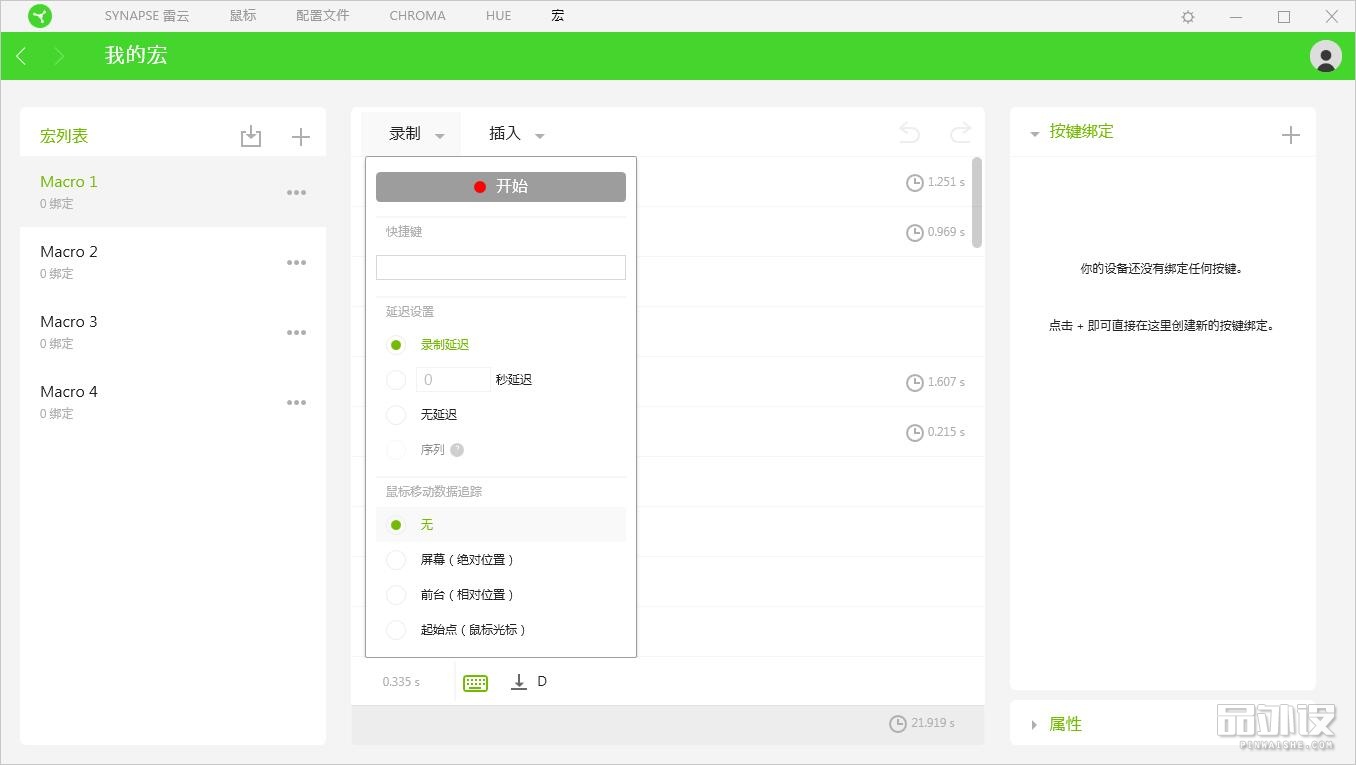This screenshot has width=1356, height=765.
Task: Click the 1.251 s delay value
Action: [x=946, y=182]
